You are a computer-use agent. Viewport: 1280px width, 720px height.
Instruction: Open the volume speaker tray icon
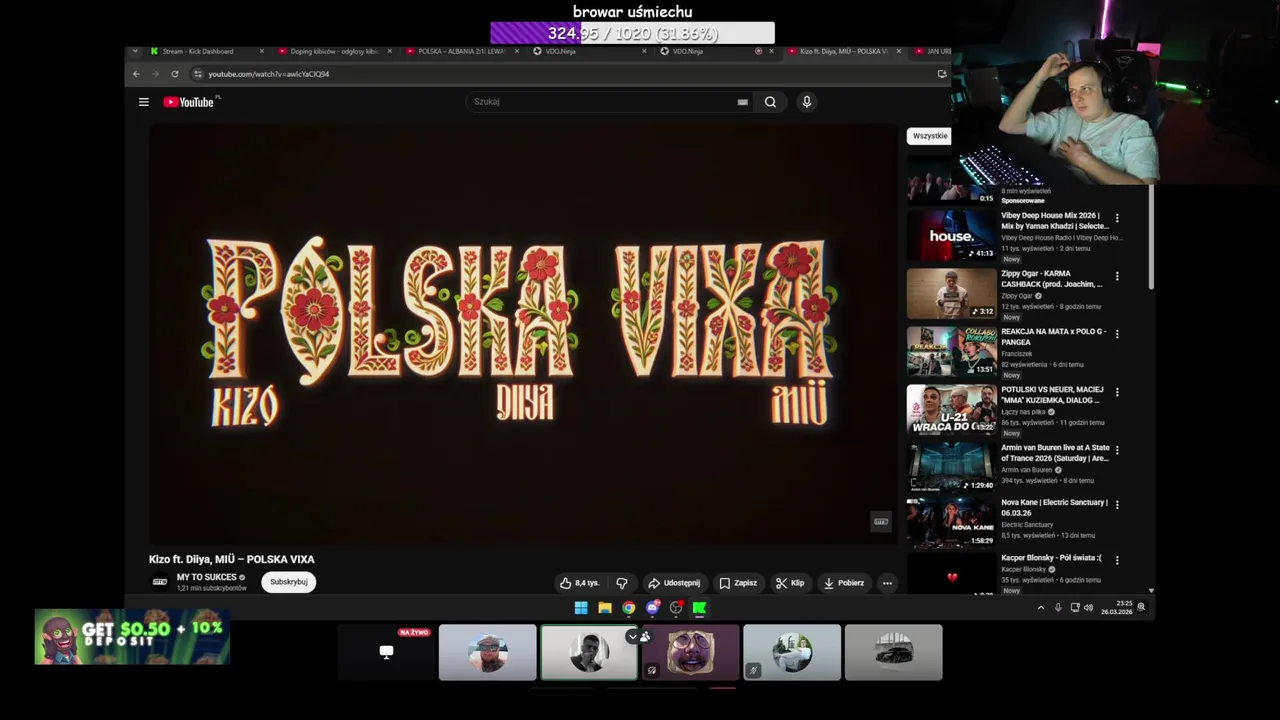coord(1089,608)
